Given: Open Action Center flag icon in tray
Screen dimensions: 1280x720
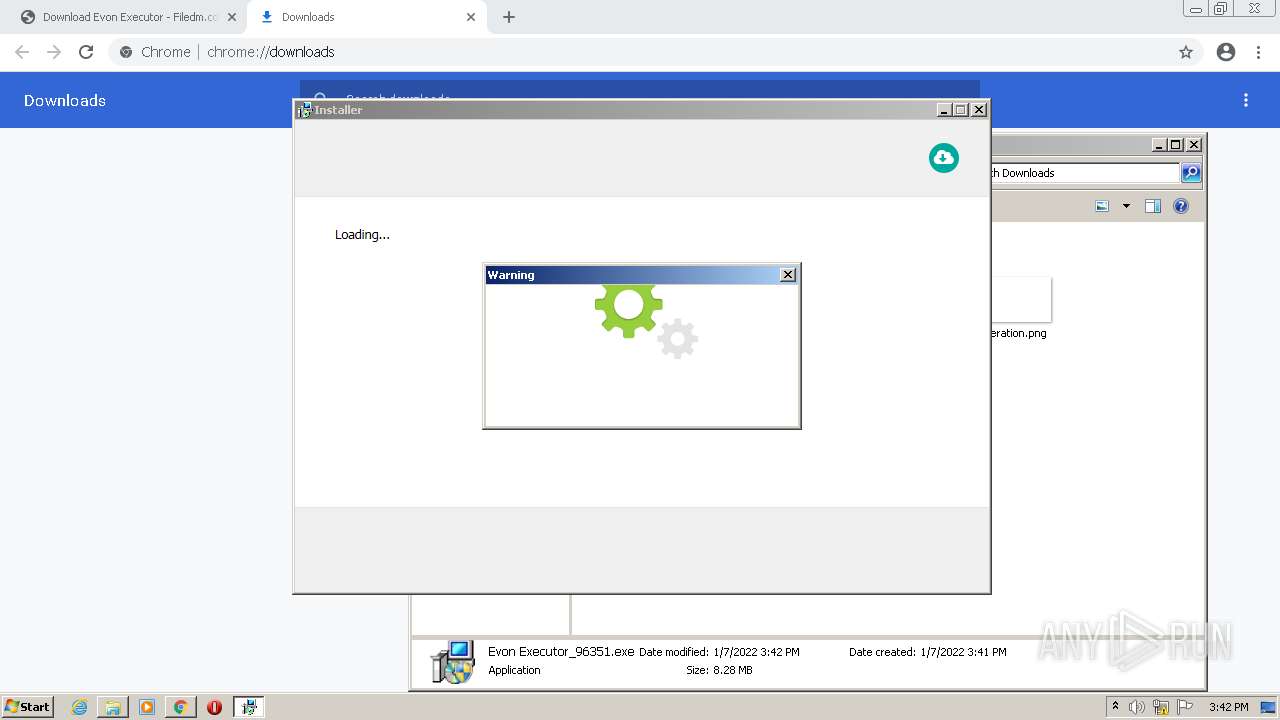Looking at the screenshot, I should pyautogui.click(x=1185, y=707).
